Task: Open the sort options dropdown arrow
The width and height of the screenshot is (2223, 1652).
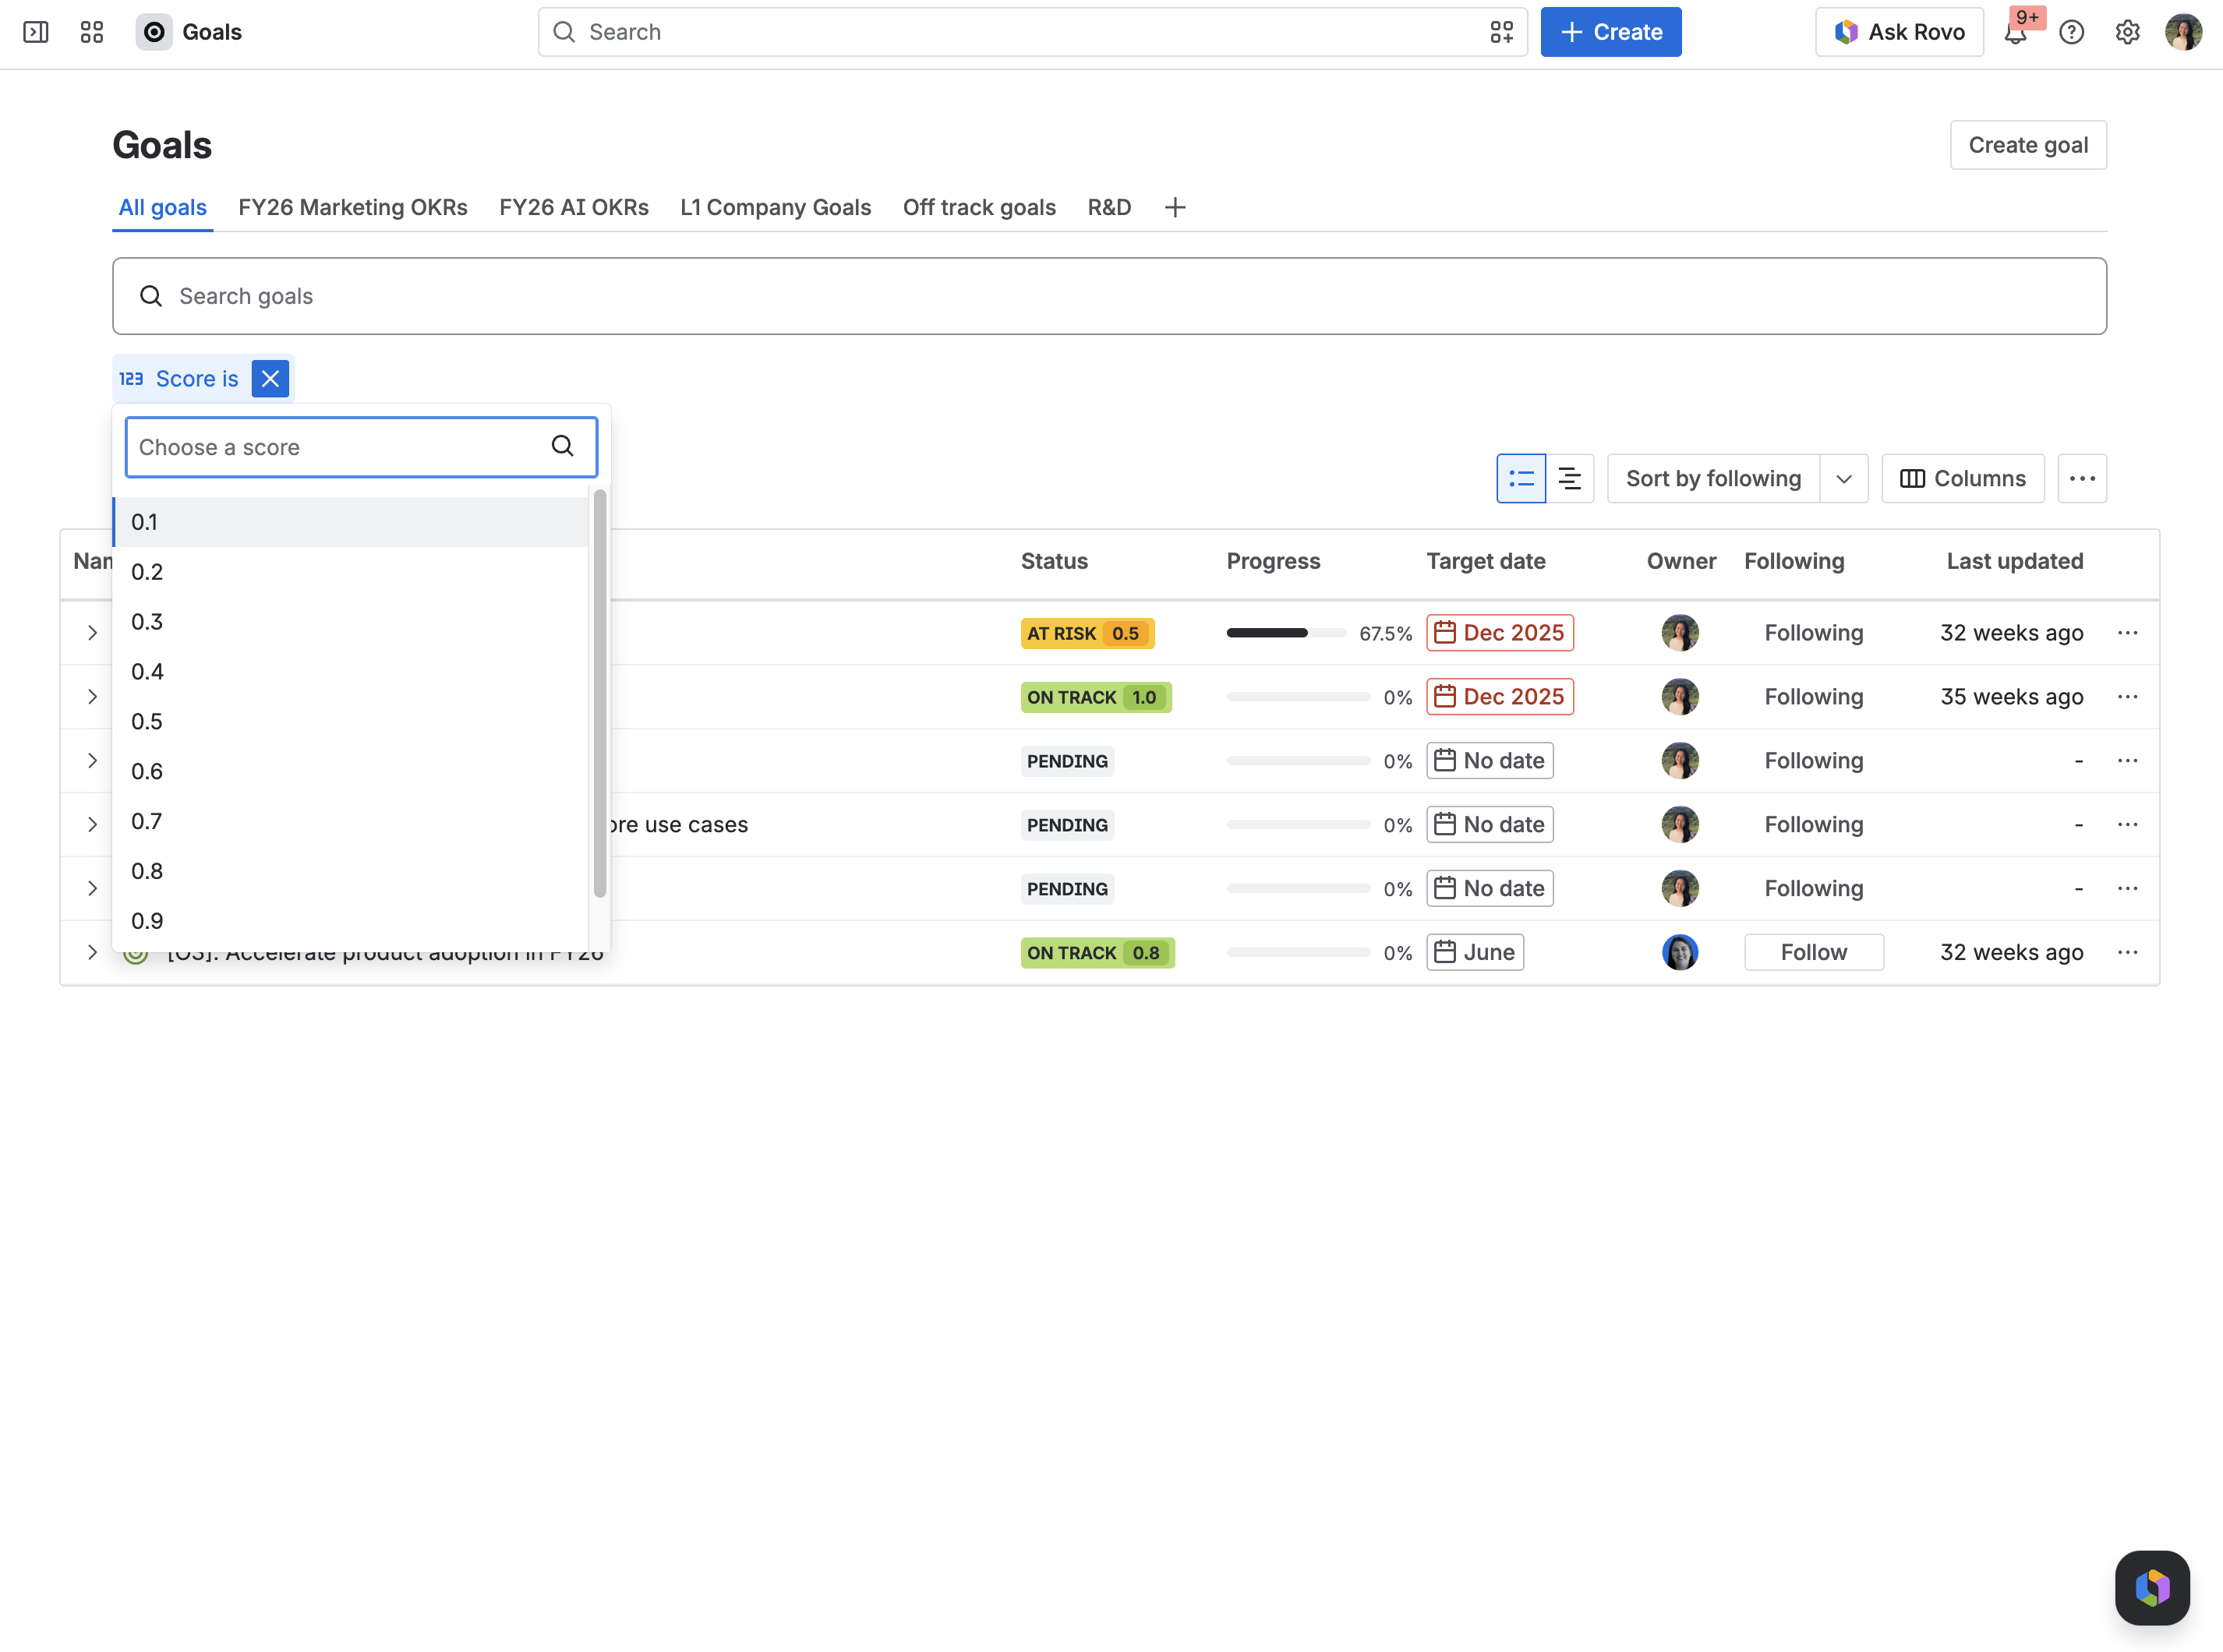Action: (1844, 479)
